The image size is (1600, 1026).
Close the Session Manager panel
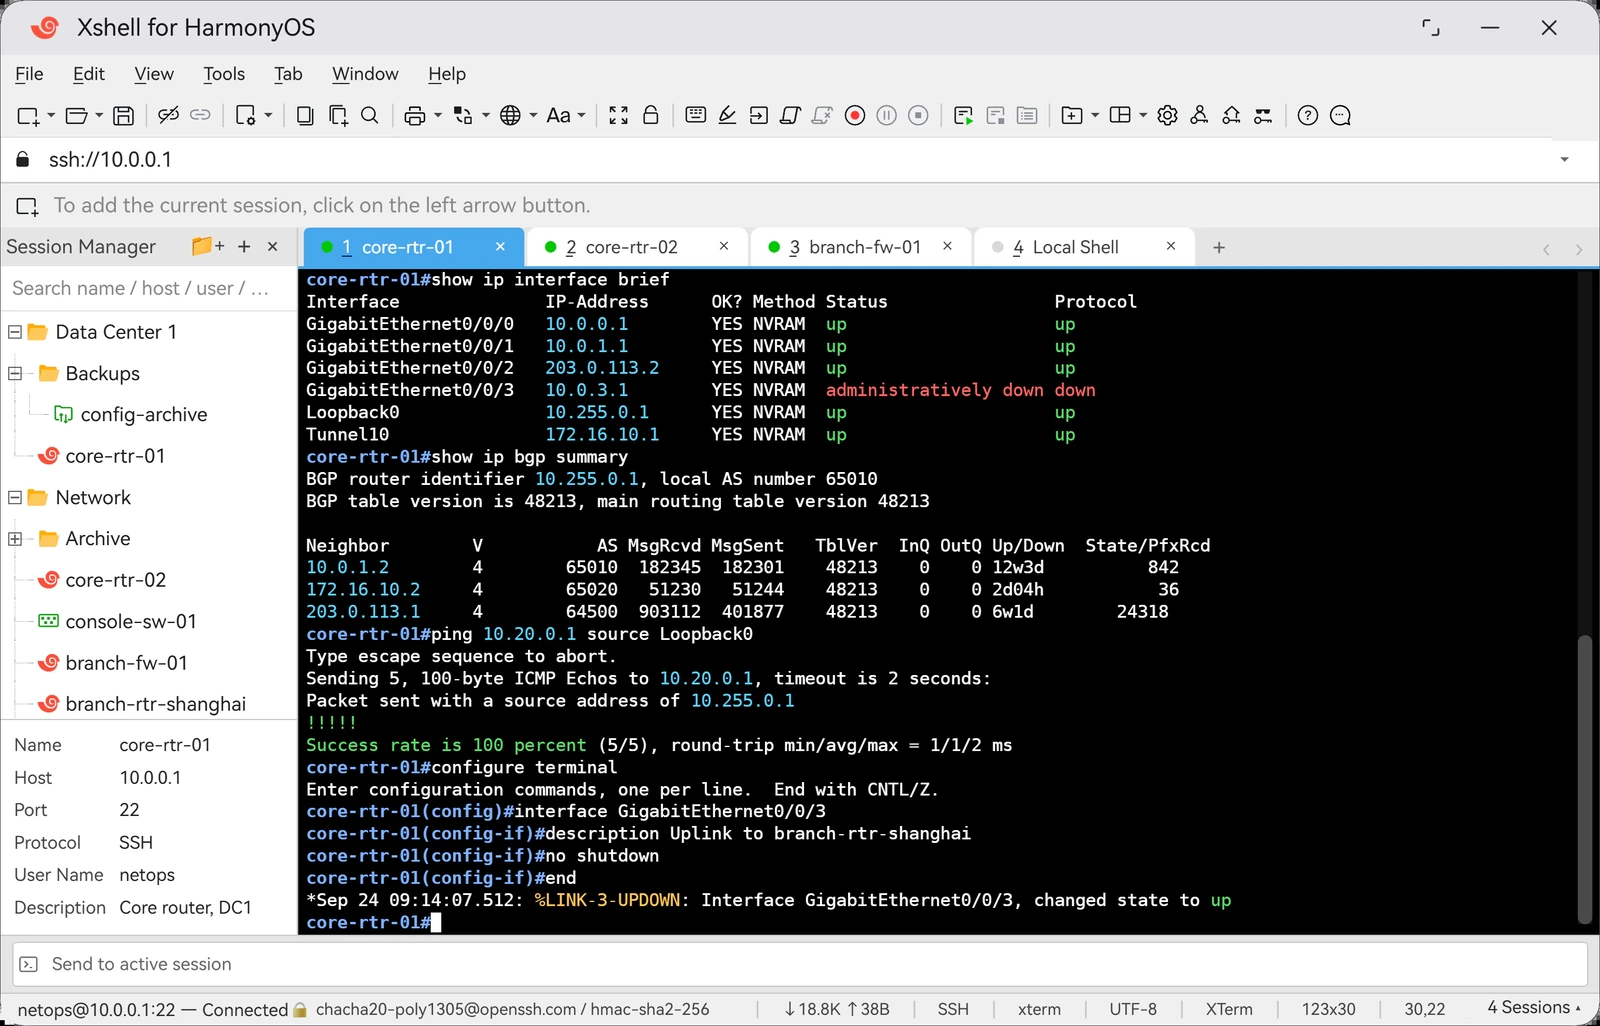(272, 246)
